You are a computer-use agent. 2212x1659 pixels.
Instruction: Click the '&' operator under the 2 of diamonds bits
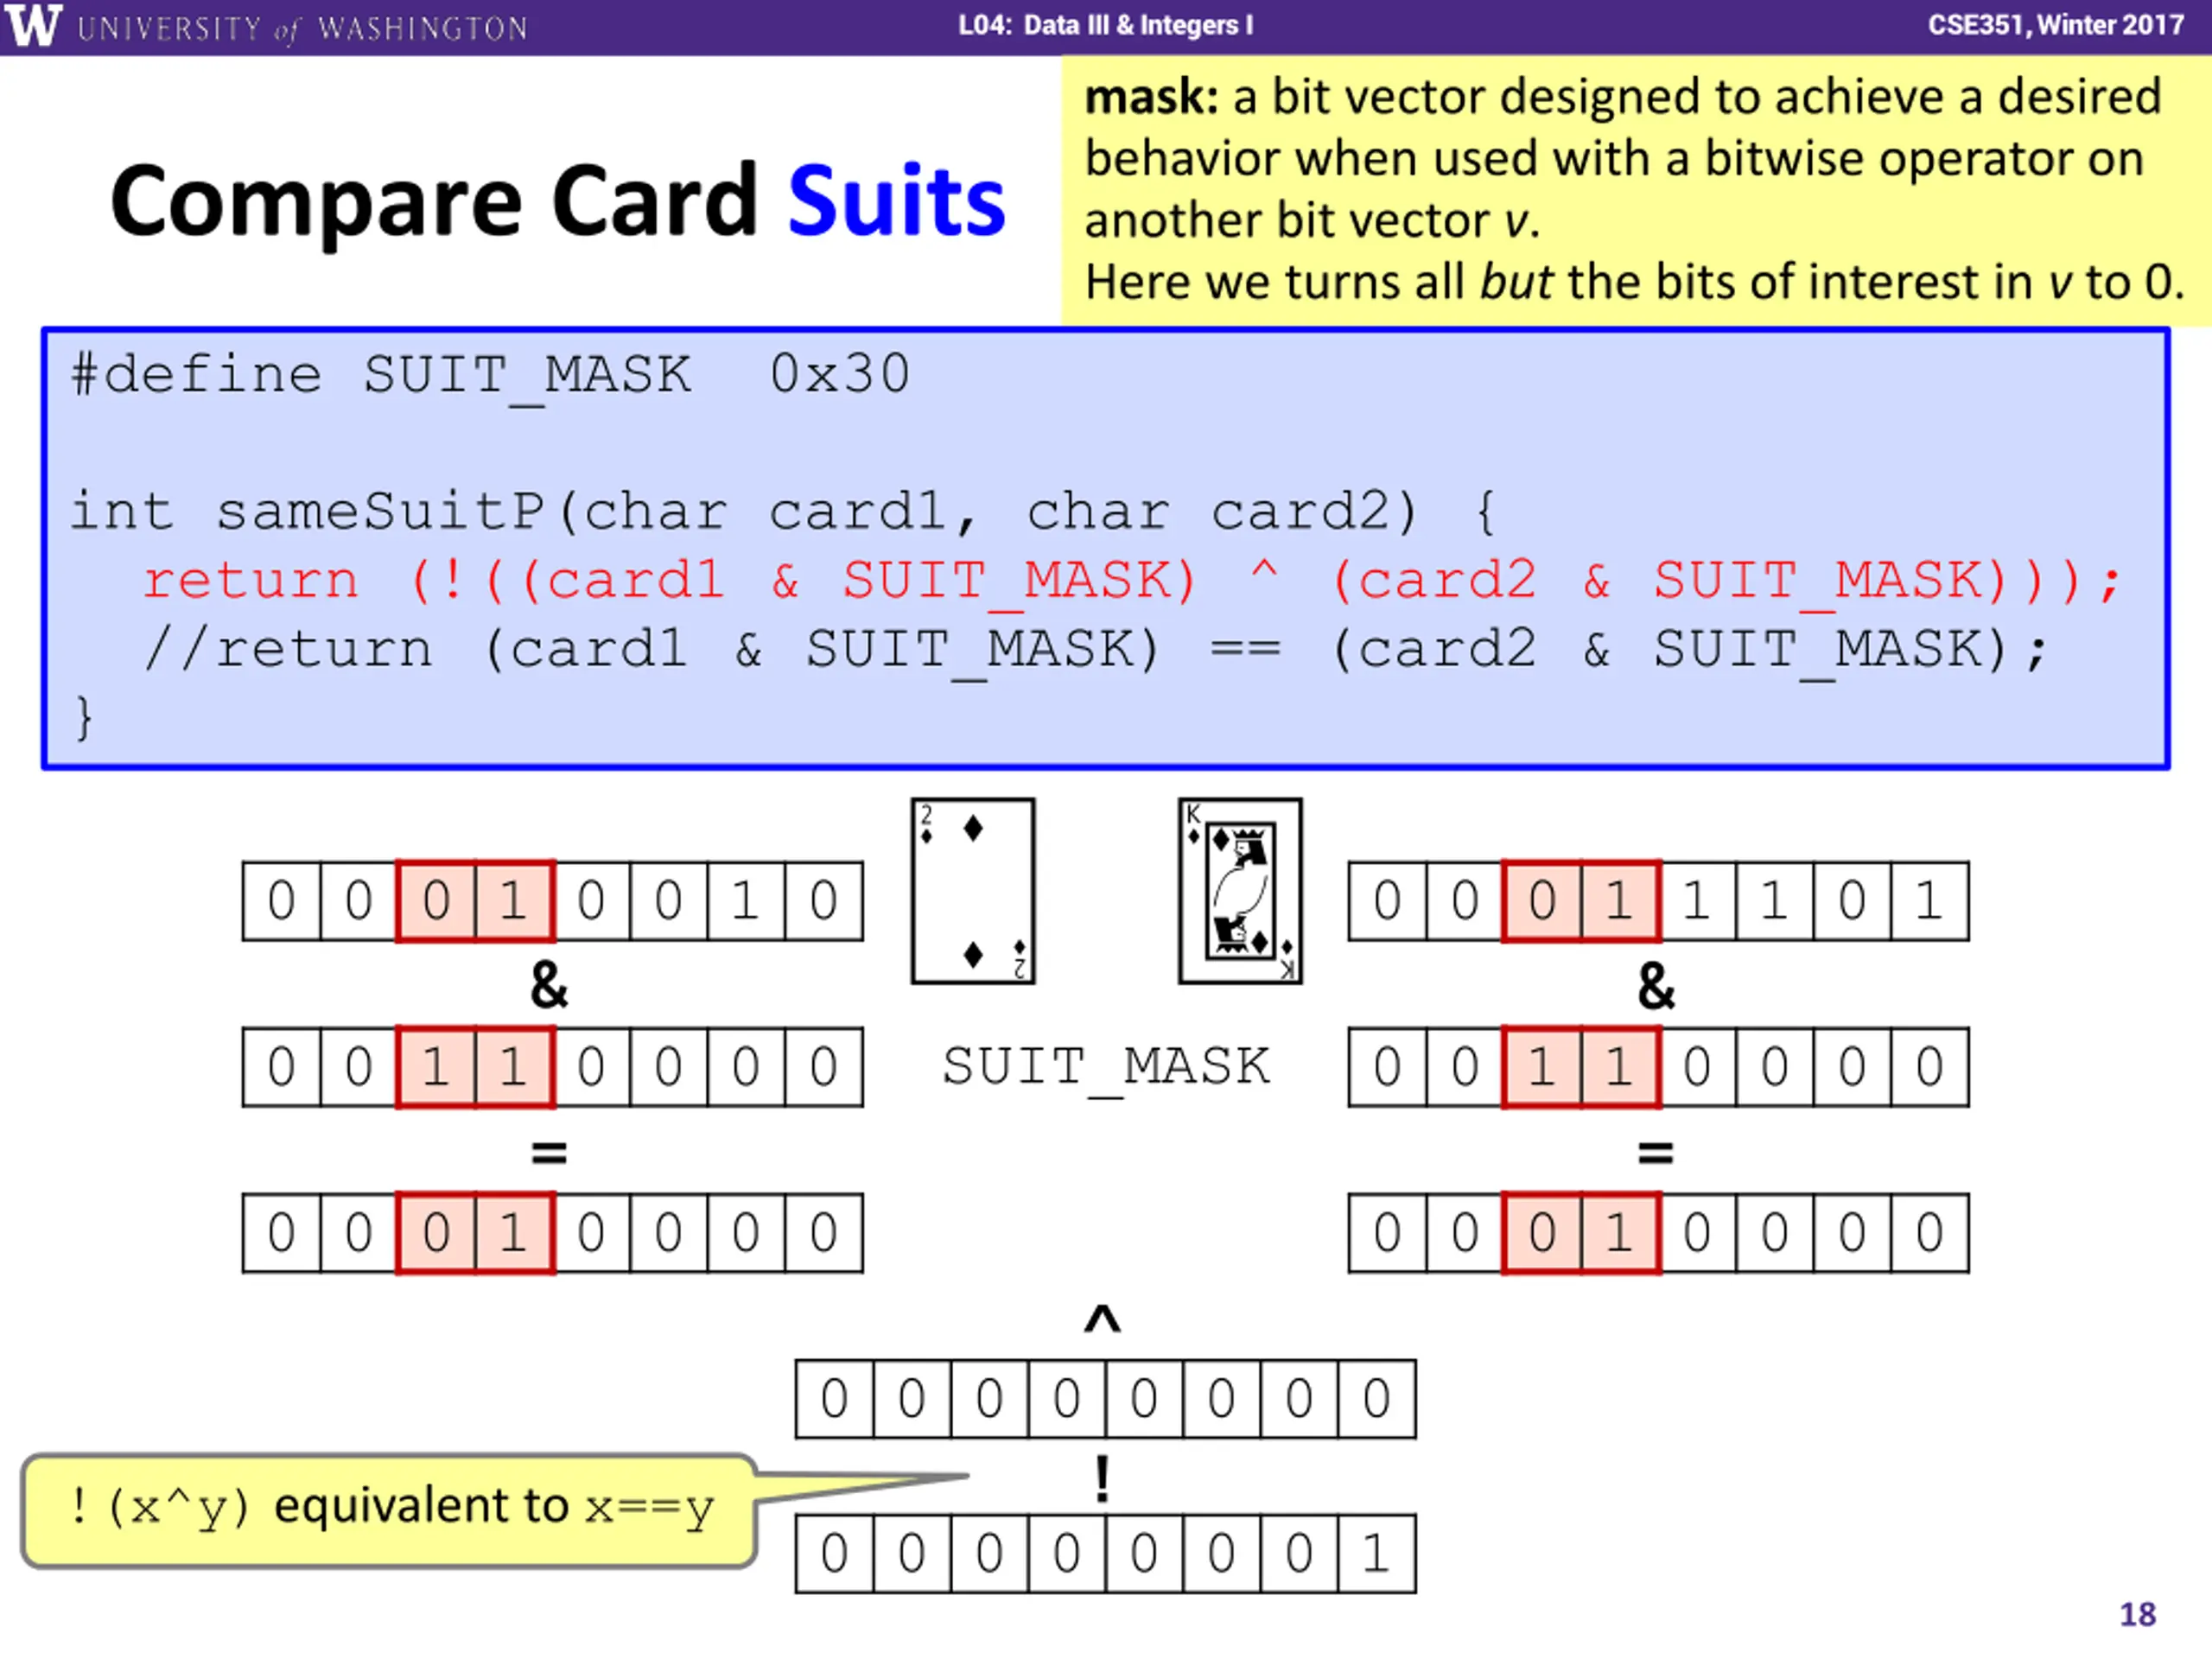click(549, 986)
